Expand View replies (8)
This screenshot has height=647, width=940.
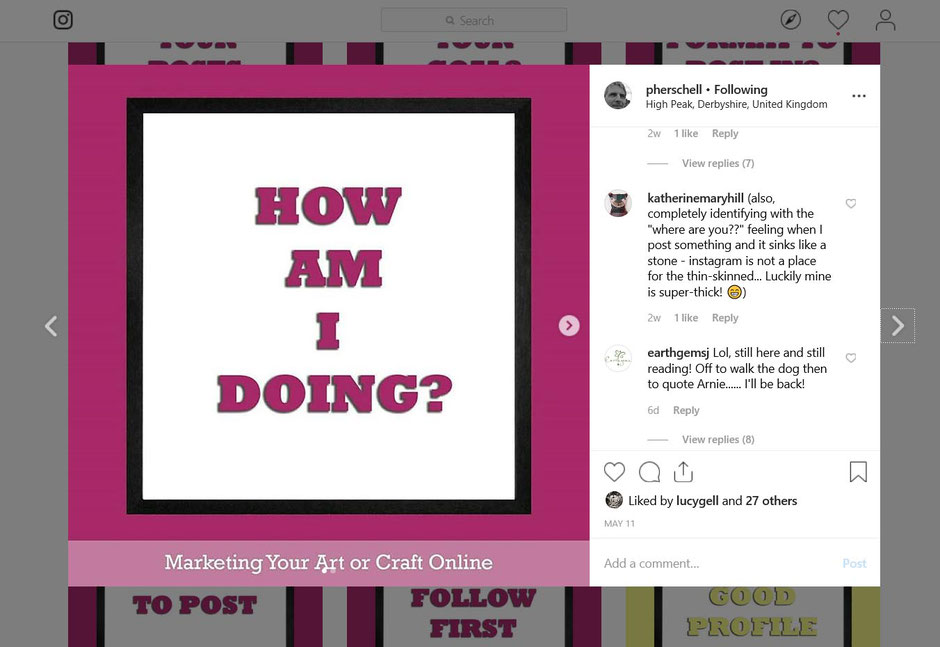[718, 440]
